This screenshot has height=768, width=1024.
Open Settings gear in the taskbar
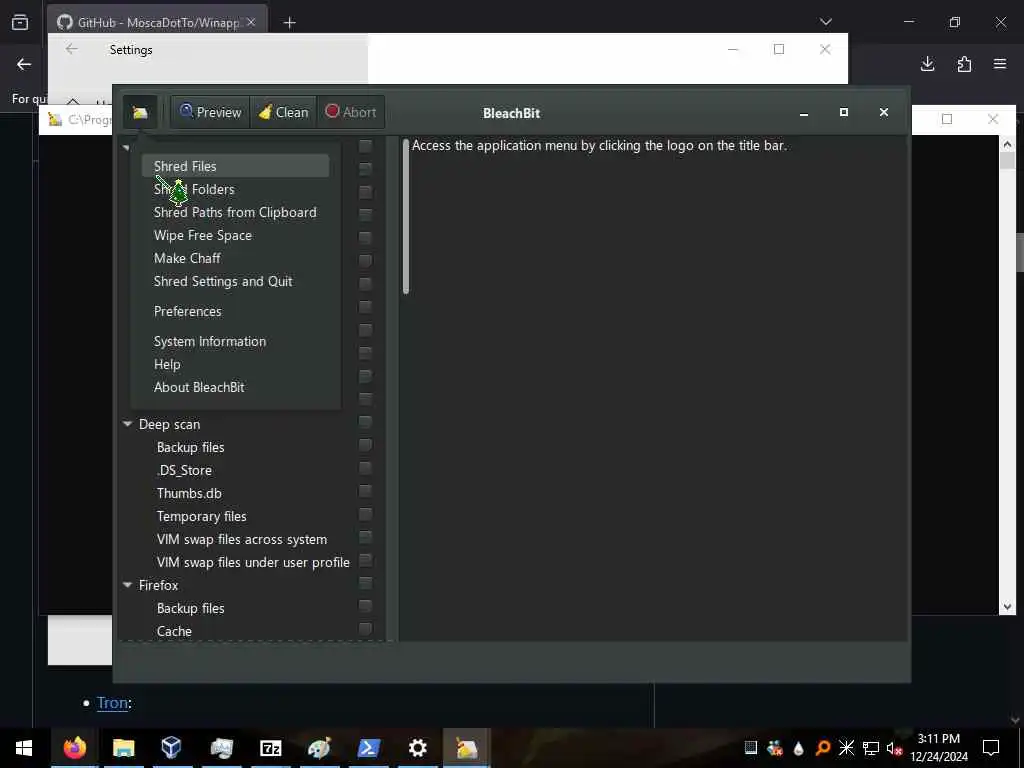pos(417,748)
